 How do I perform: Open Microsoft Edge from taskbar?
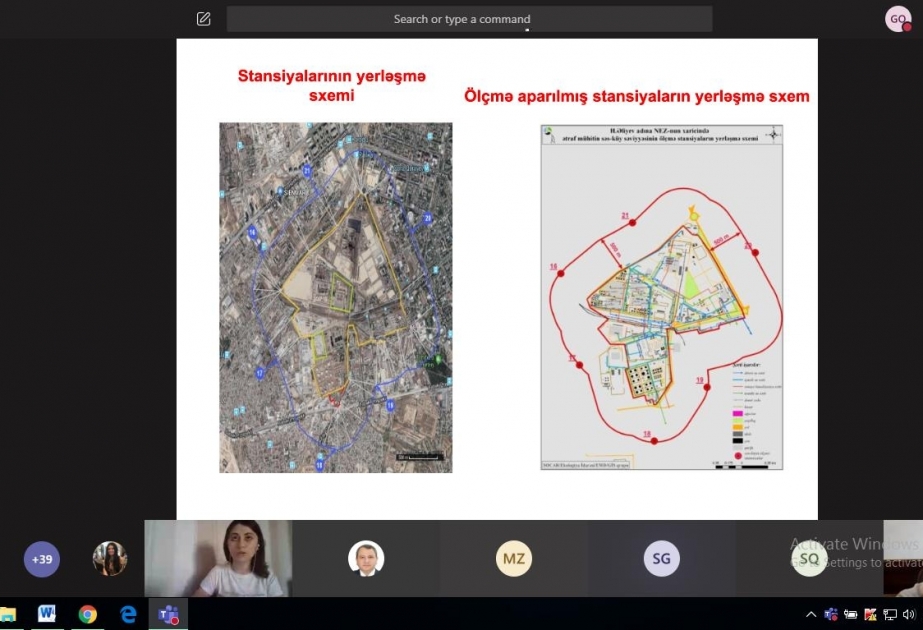[x=128, y=614]
